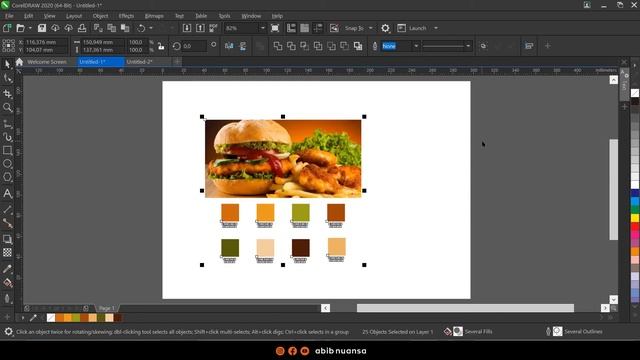
Task: Click the Save floppy disk icon
Action: [42, 28]
